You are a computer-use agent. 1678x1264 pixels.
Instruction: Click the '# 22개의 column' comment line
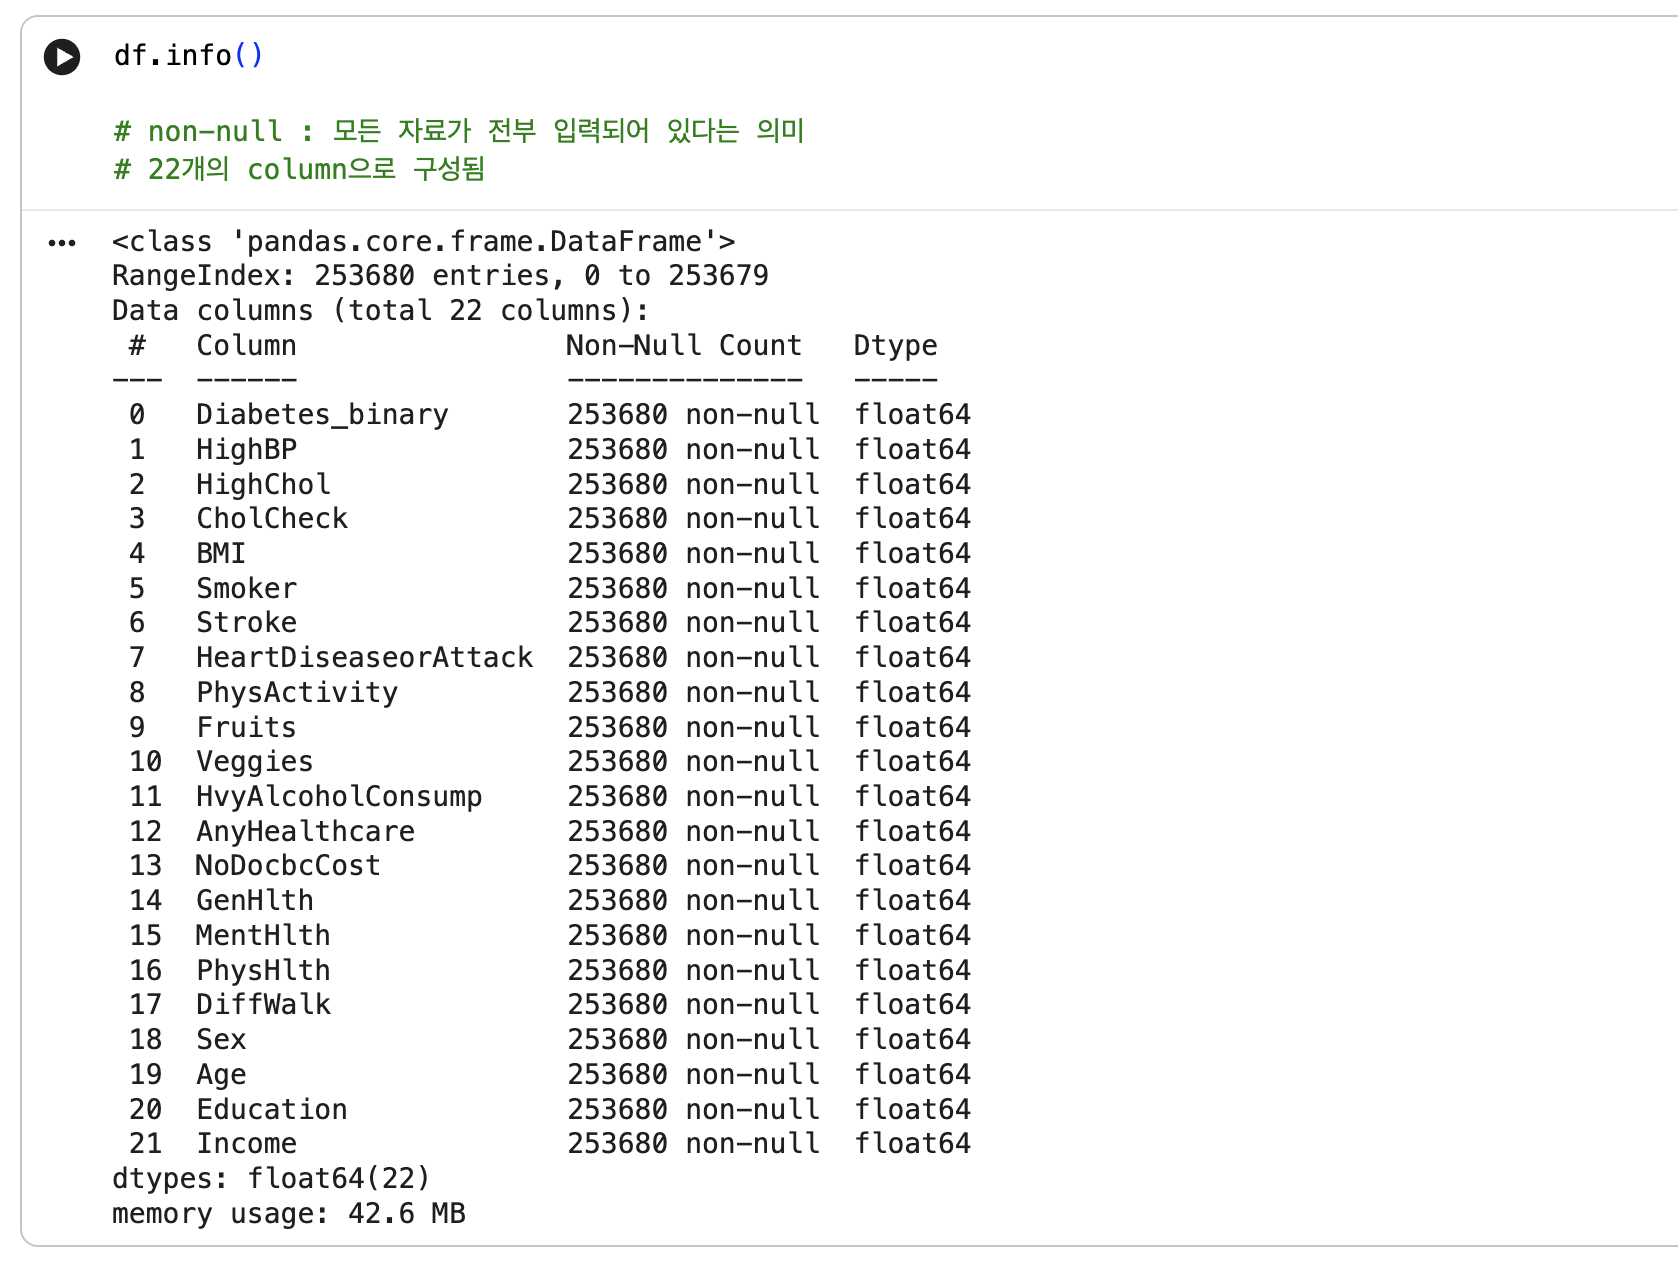pyautogui.click(x=299, y=169)
